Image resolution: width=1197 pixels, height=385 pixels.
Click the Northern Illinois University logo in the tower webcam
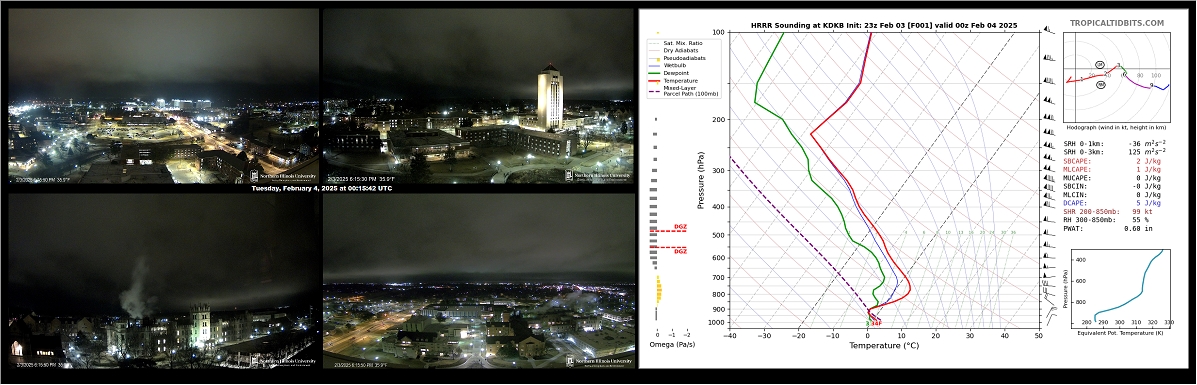[x=598, y=175]
